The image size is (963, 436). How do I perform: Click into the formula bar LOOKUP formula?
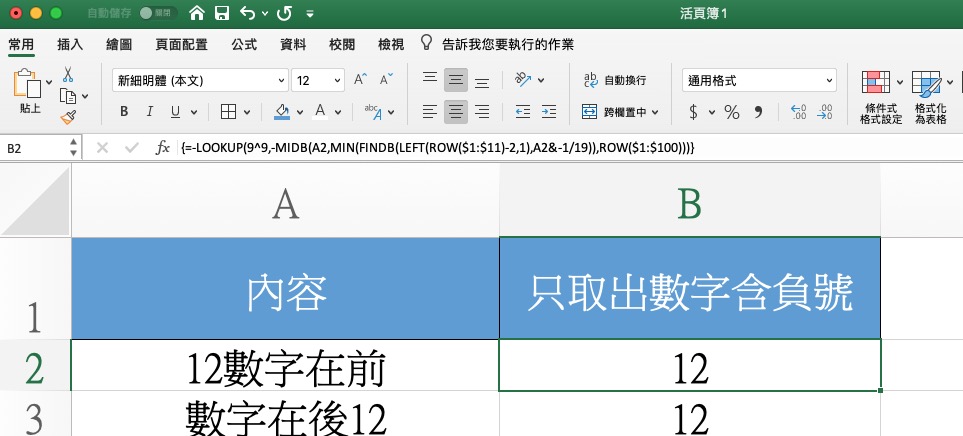pos(438,148)
